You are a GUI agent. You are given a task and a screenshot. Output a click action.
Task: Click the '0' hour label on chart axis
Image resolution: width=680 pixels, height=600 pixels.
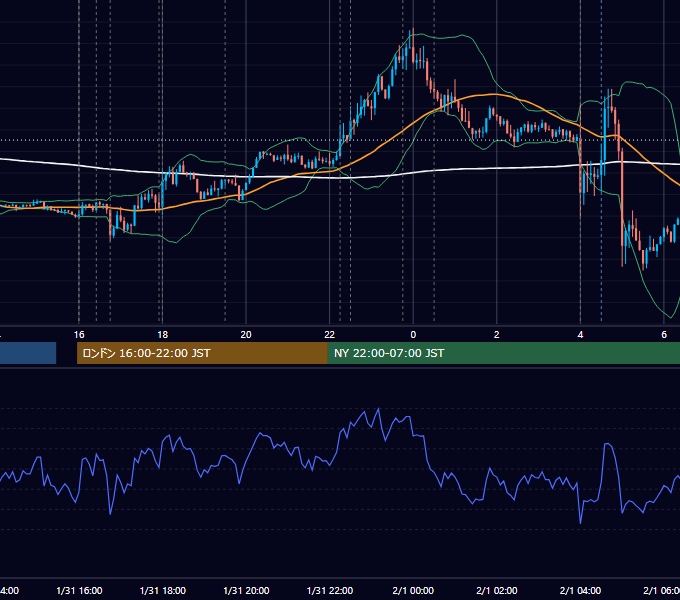tap(413, 335)
